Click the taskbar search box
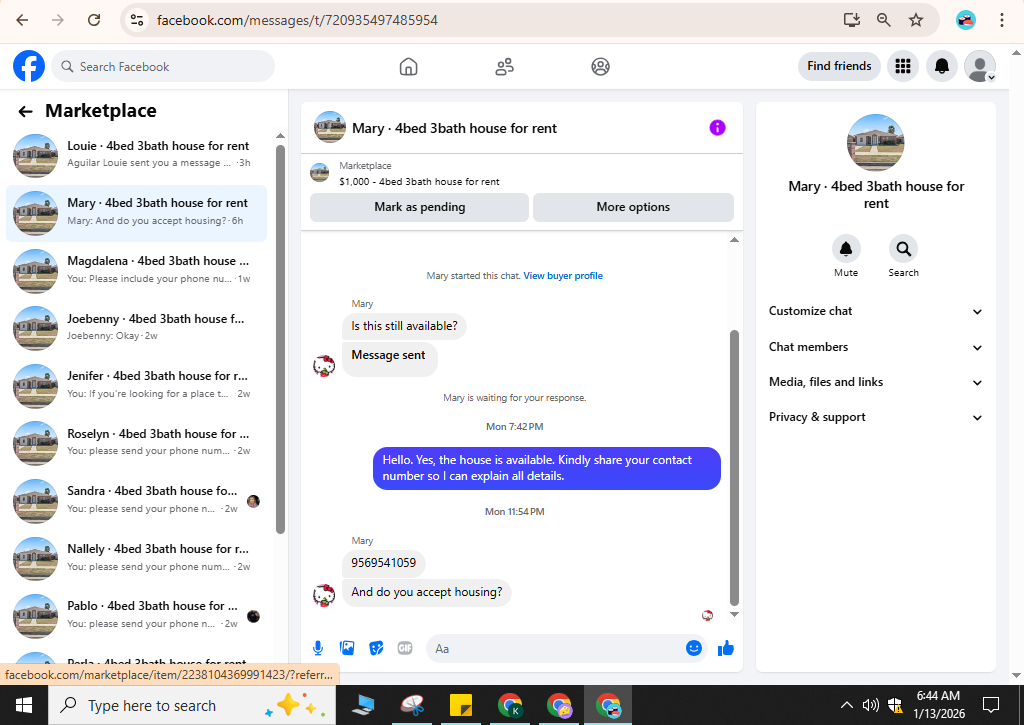 (192, 705)
